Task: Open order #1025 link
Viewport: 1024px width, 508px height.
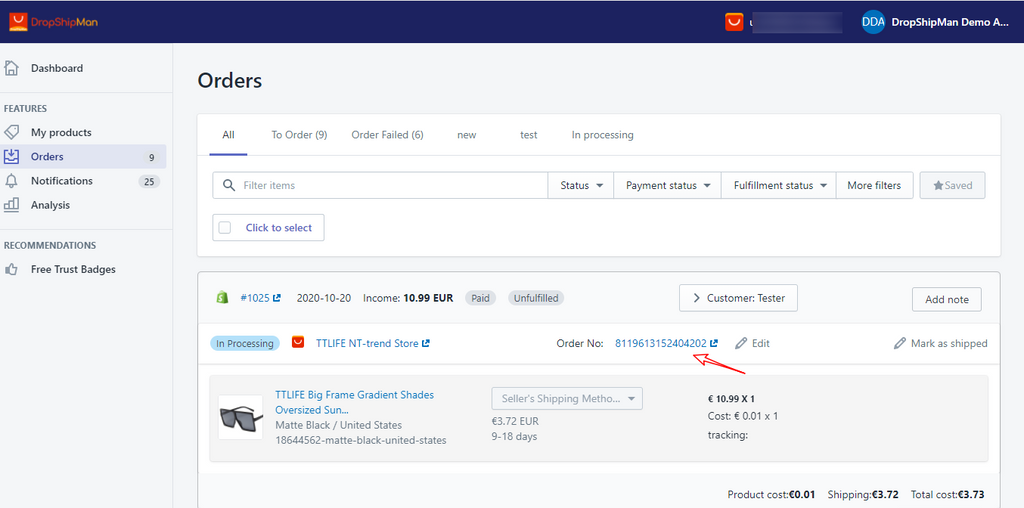Action: tap(255, 298)
